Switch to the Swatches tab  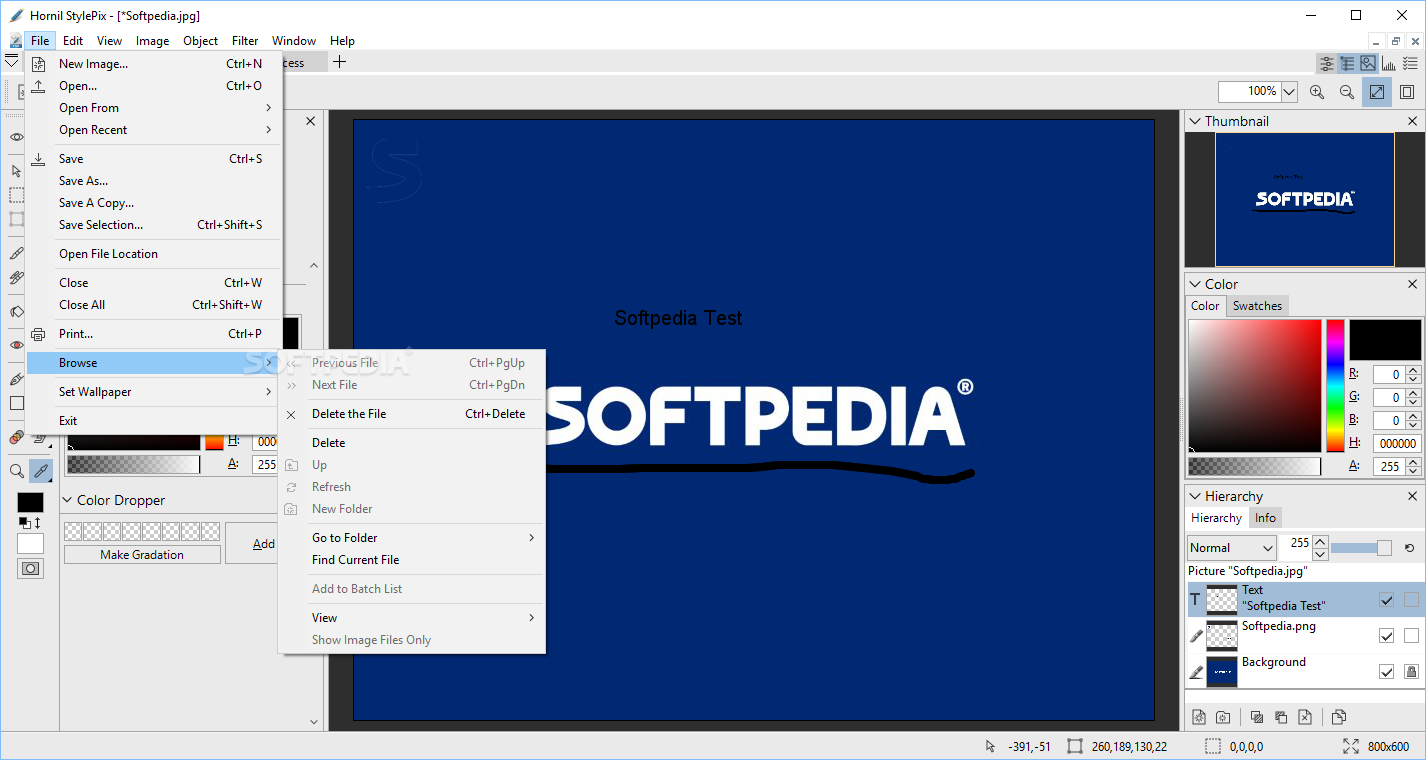tap(1257, 306)
